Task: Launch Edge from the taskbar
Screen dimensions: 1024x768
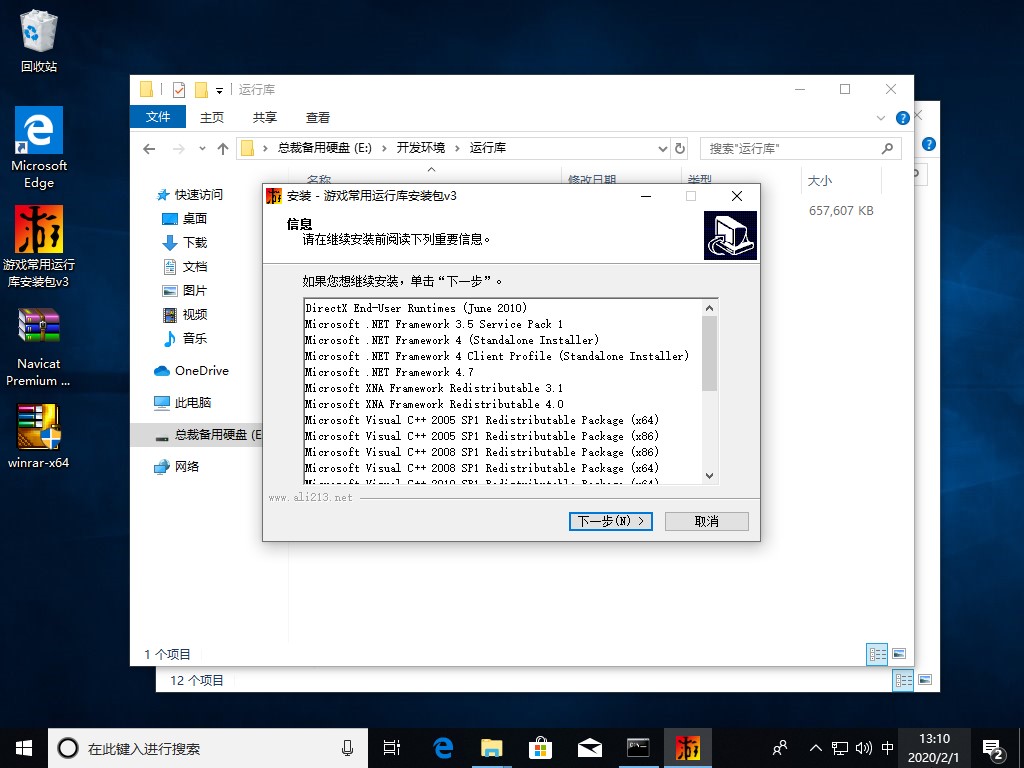Action: [443, 748]
